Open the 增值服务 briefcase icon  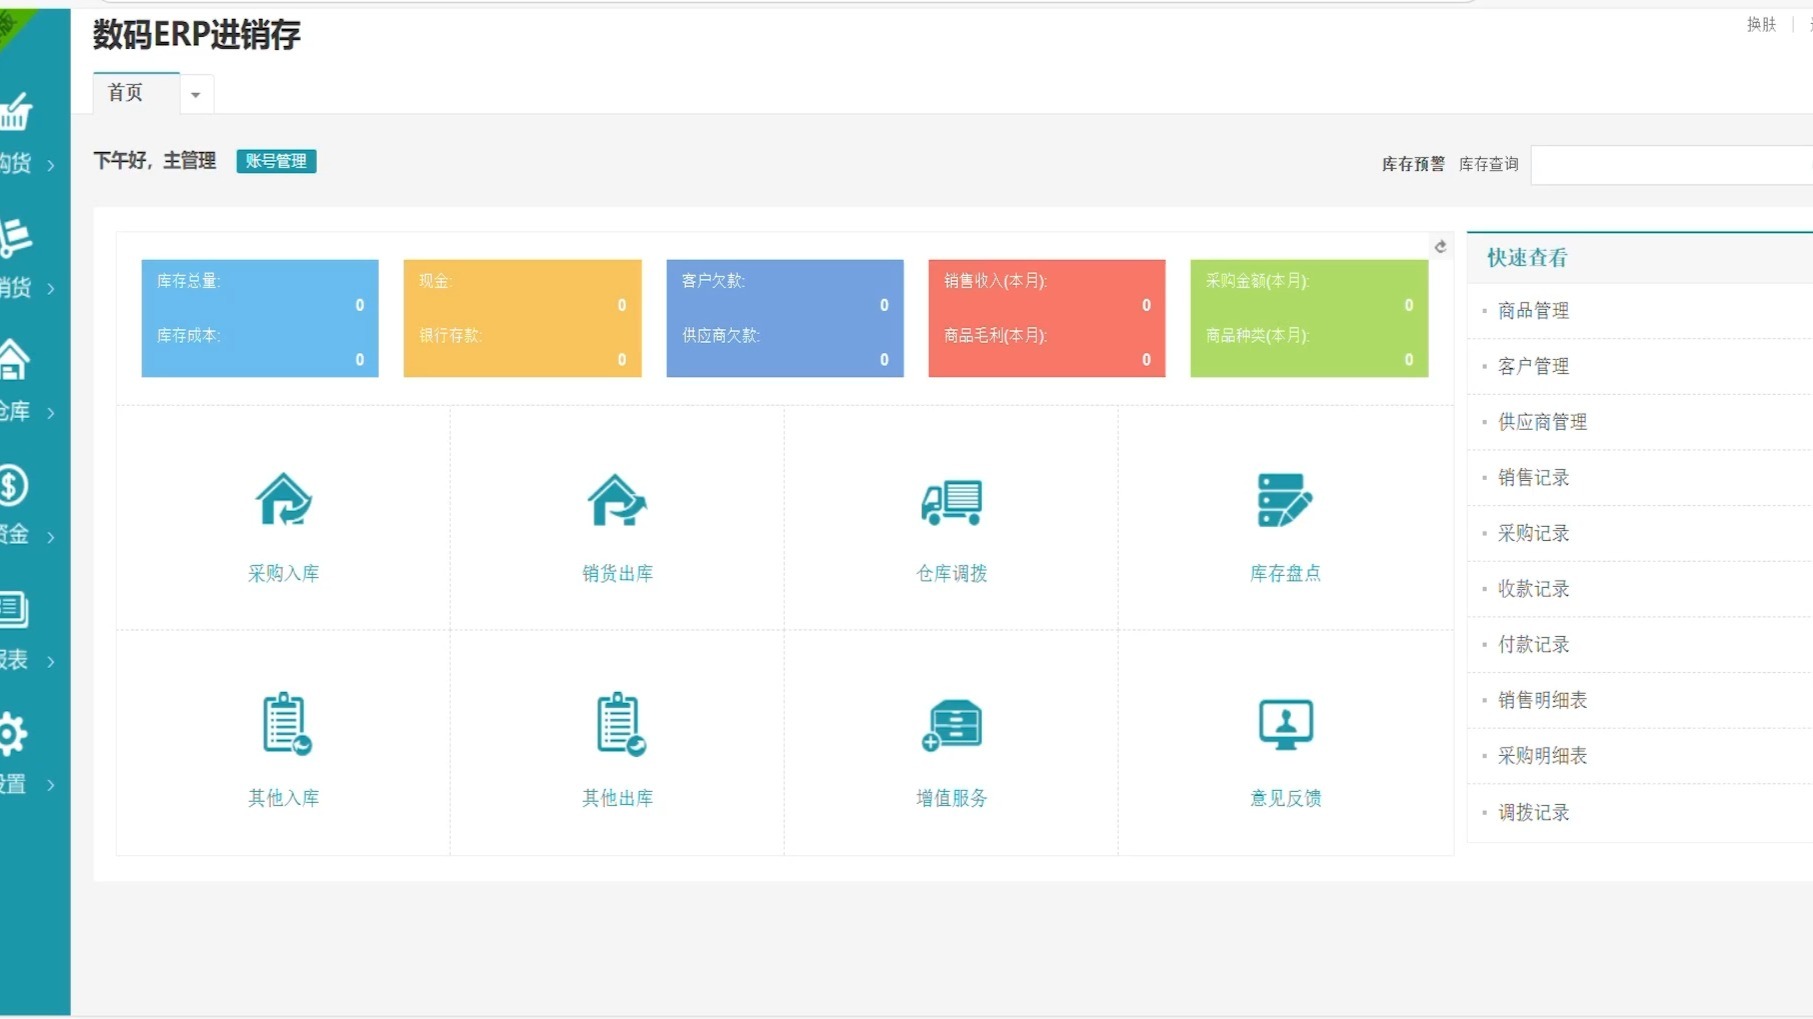coord(951,725)
